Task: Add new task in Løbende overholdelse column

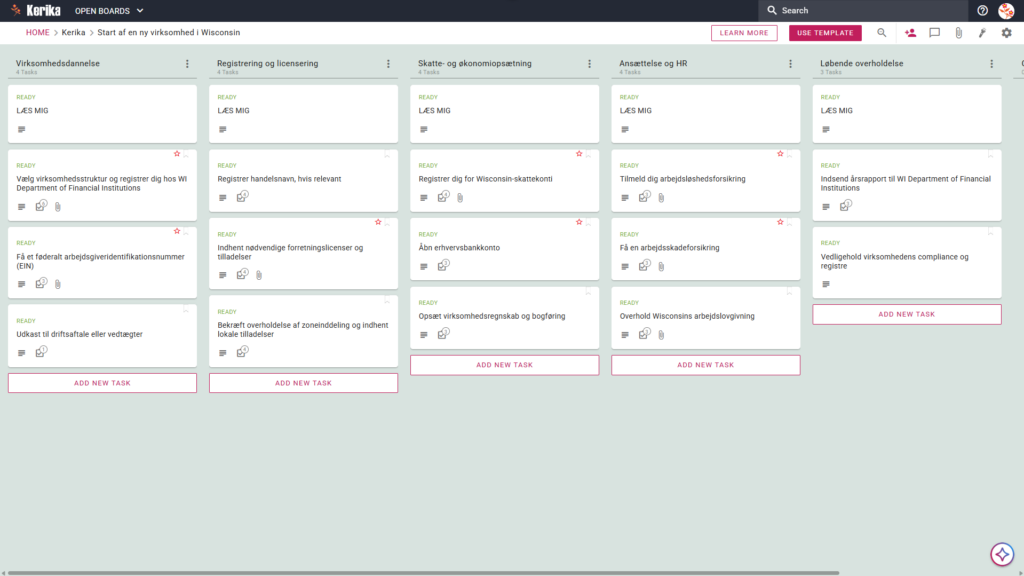Action: [x=906, y=314]
